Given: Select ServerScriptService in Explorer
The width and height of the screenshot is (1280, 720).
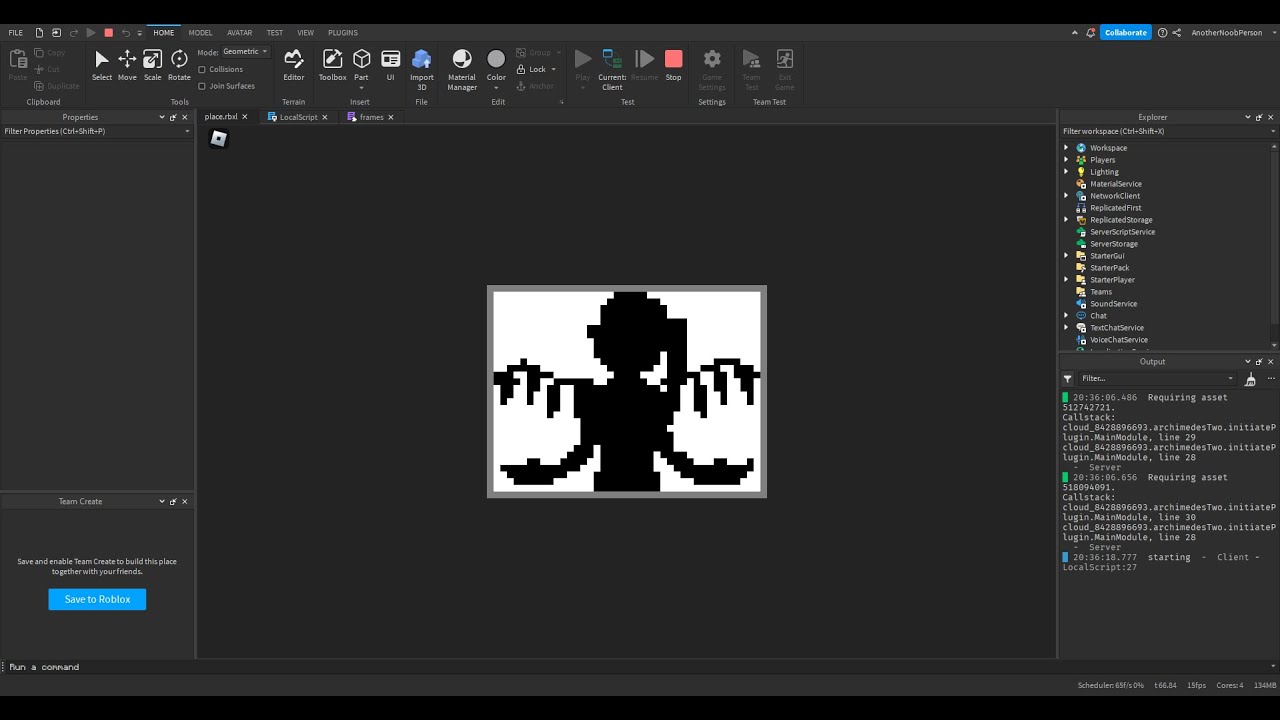Looking at the screenshot, I should (1122, 232).
